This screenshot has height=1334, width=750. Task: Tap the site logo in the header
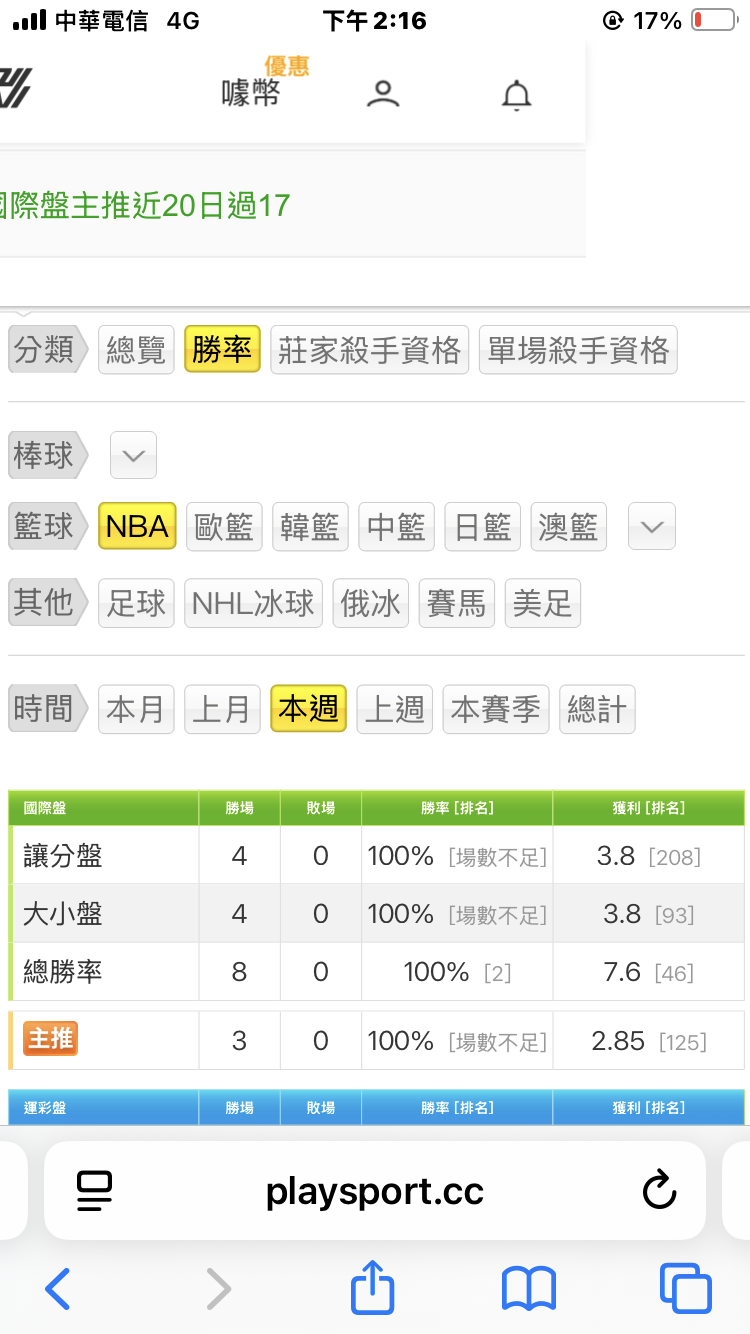(x=14, y=88)
